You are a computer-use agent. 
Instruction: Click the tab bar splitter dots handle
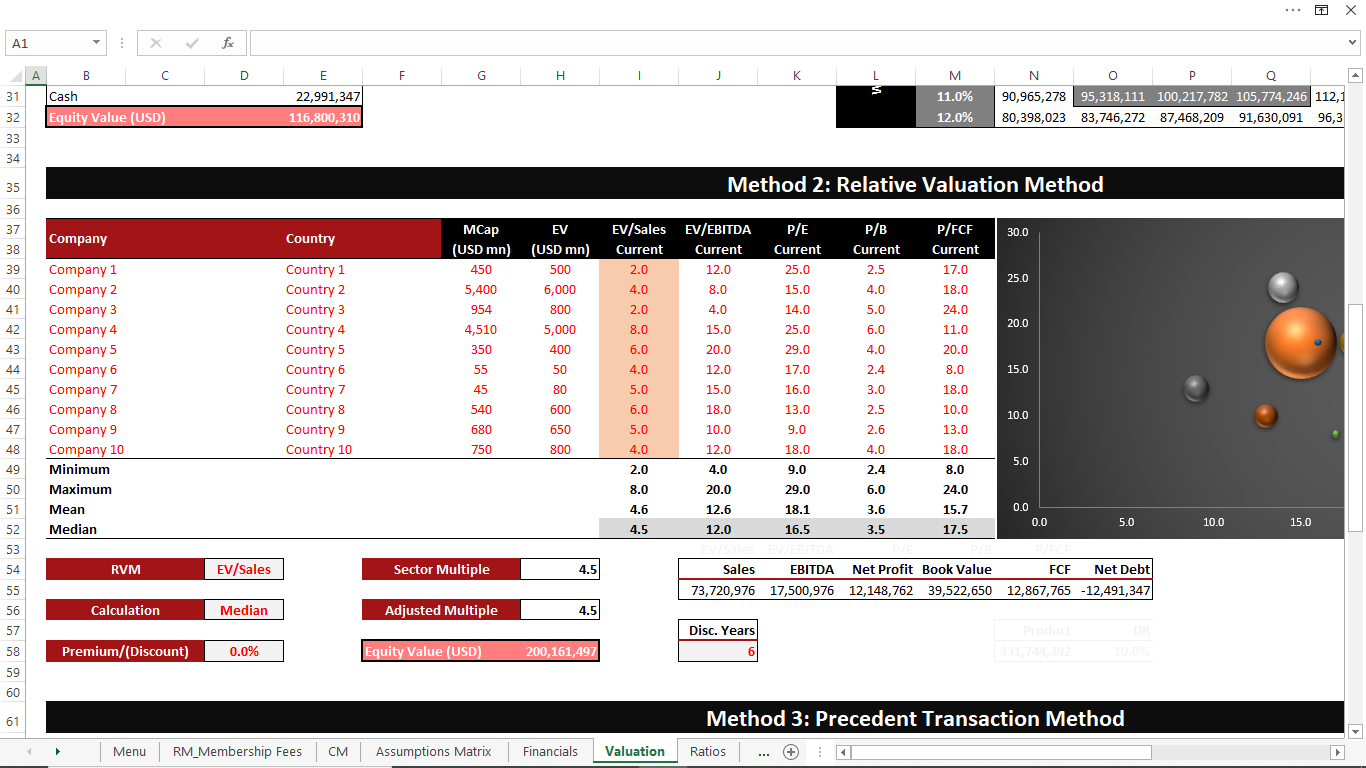(x=820, y=752)
